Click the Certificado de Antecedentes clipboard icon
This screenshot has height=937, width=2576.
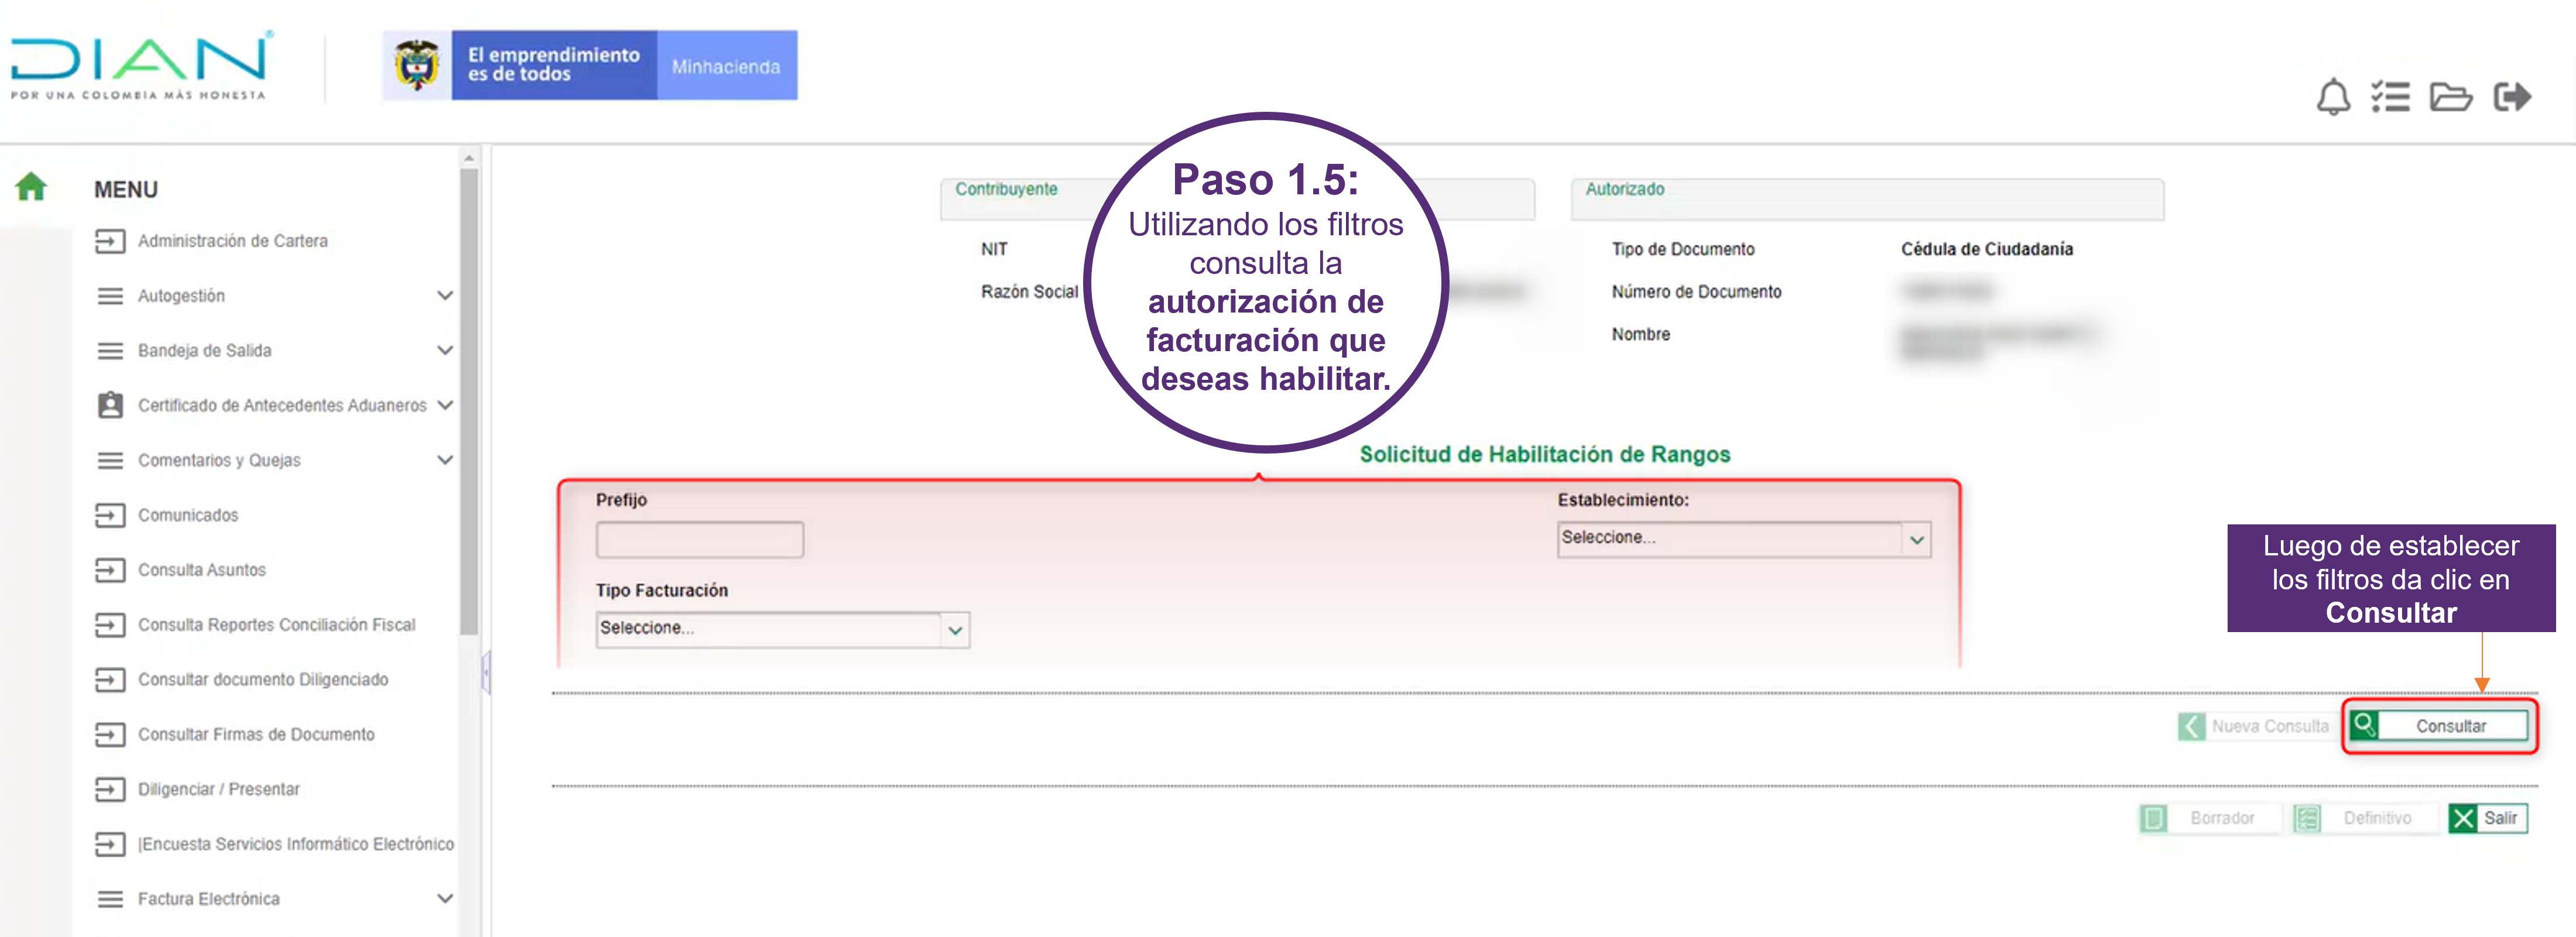tap(110, 405)
